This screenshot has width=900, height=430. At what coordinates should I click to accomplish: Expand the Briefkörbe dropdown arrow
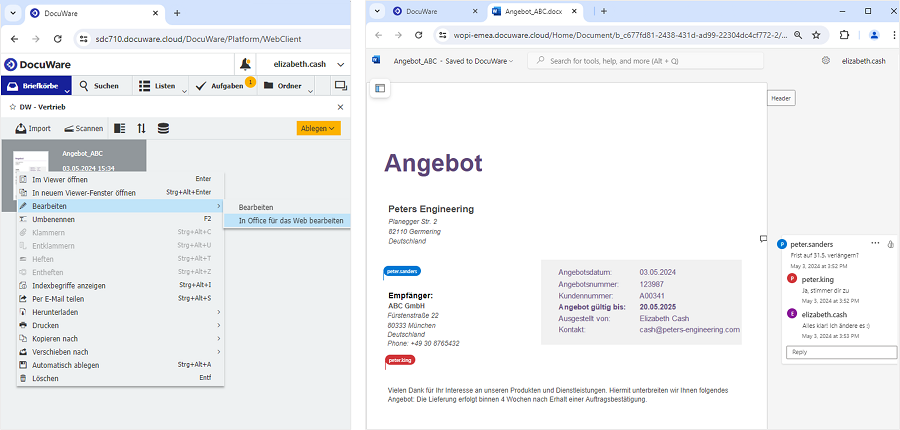[67, 90]
